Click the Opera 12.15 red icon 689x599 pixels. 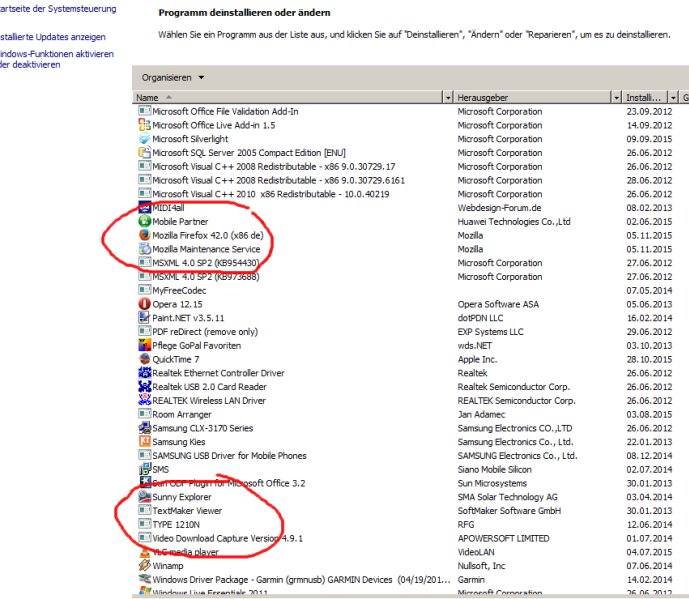coord(145,304)
